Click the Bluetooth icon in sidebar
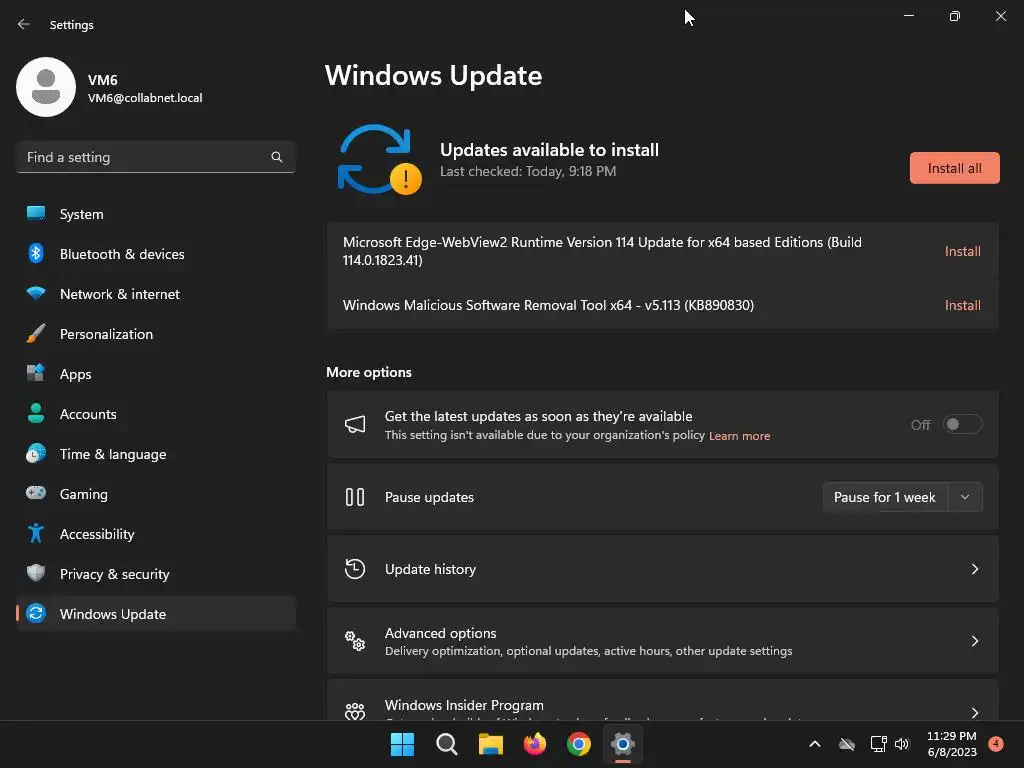 click(36, 253)
